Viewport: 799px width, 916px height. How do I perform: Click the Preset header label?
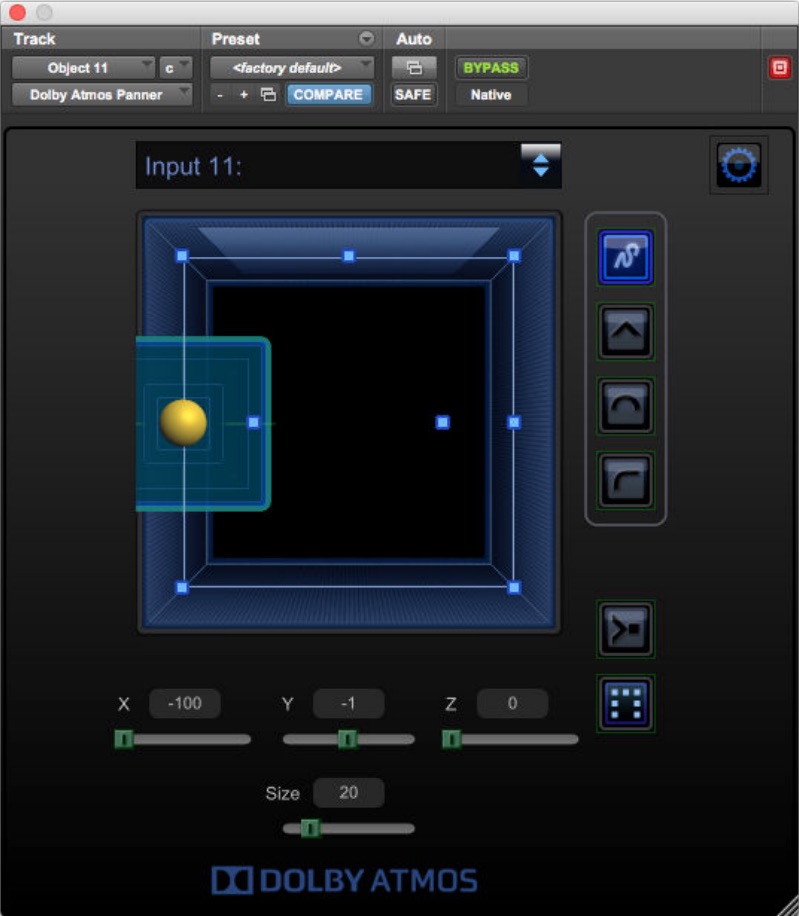[x=235, y=39]
